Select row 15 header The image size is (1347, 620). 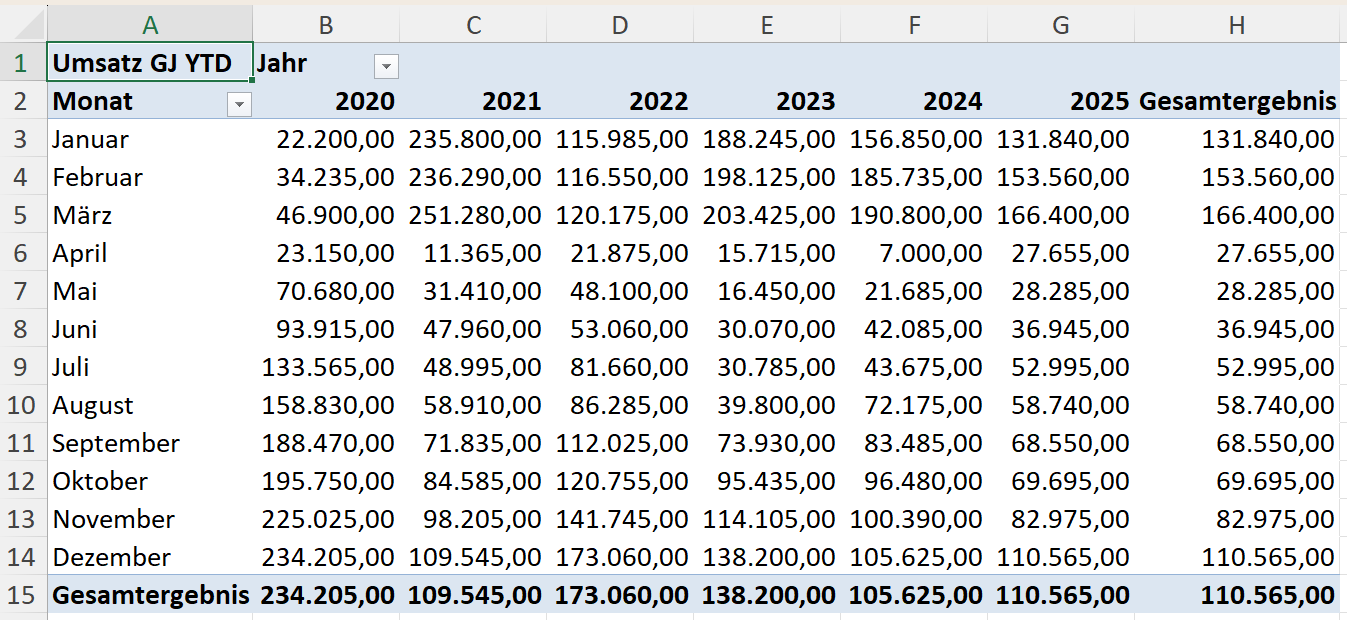[21, 595]
